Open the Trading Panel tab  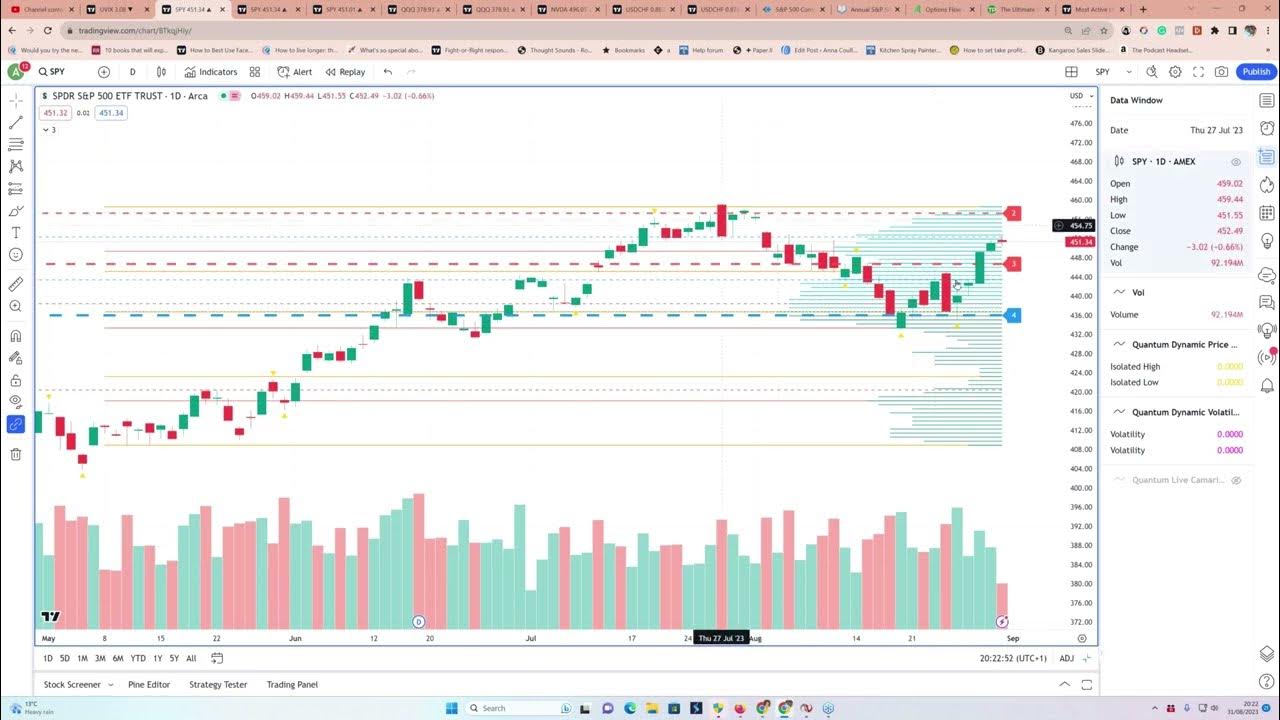pyautogui.click(x=292, y=685)
